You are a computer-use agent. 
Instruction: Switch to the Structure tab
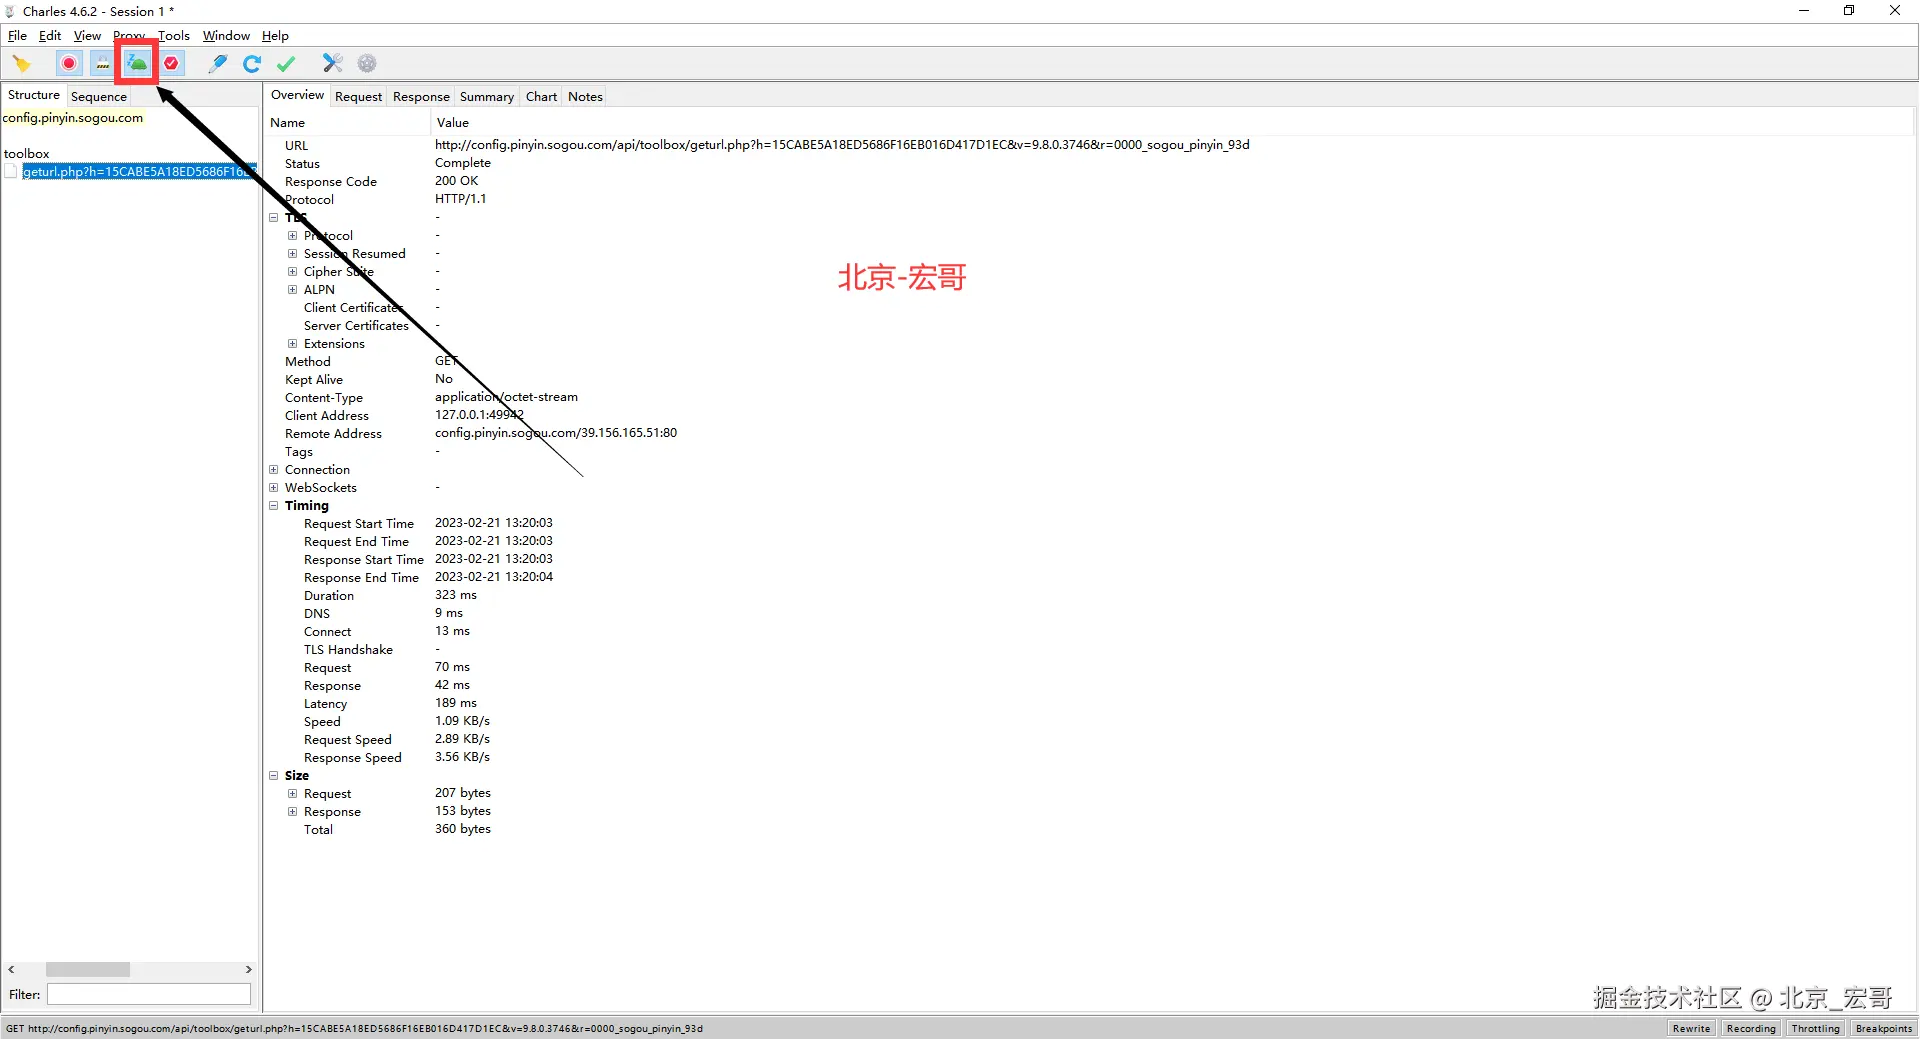point(34,96)
